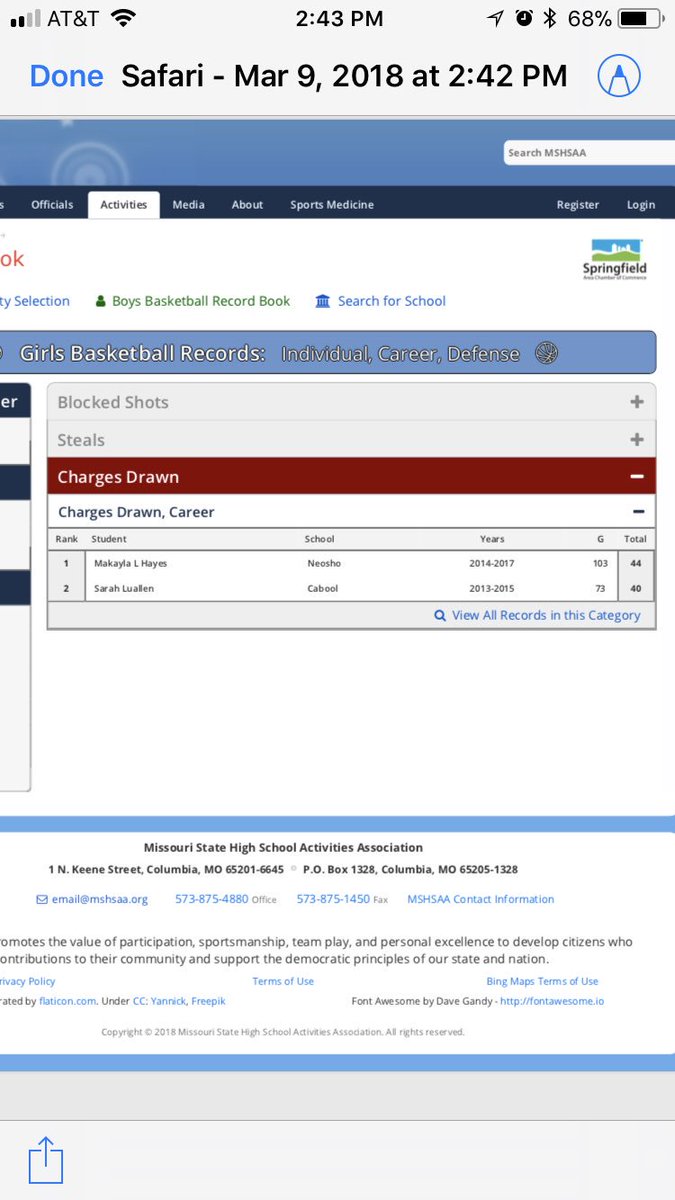Click games value 73
675x1200 pixels.
[602, 588]
